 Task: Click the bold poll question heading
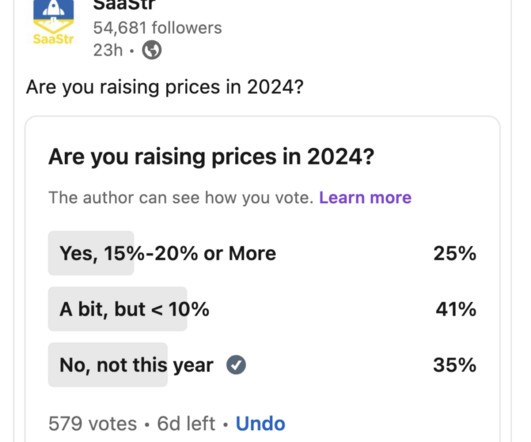coord(211,157)
